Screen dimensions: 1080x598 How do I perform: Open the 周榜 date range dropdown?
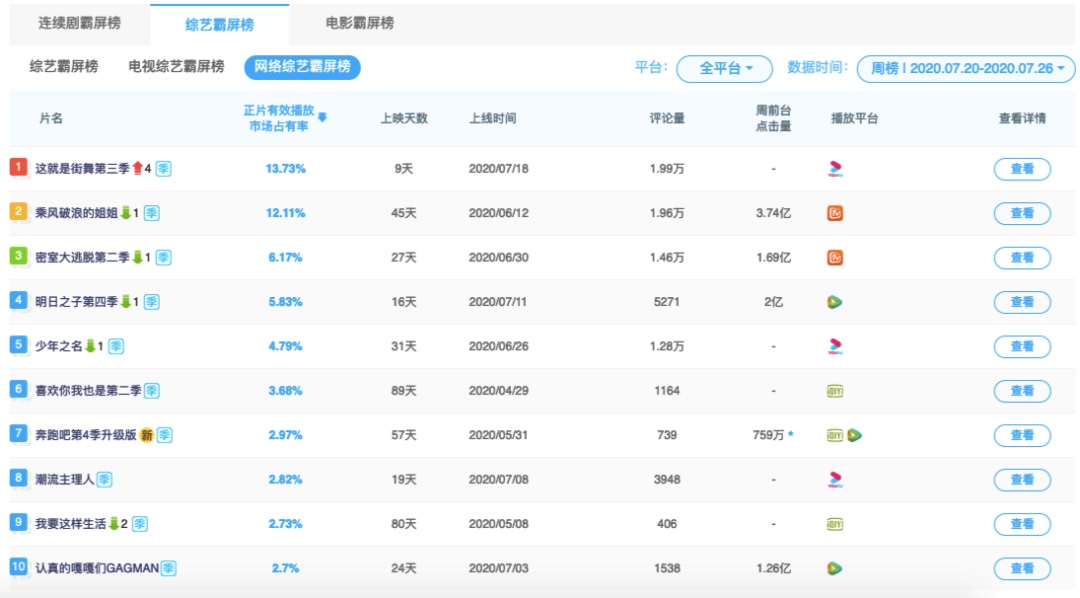point(966,68)
